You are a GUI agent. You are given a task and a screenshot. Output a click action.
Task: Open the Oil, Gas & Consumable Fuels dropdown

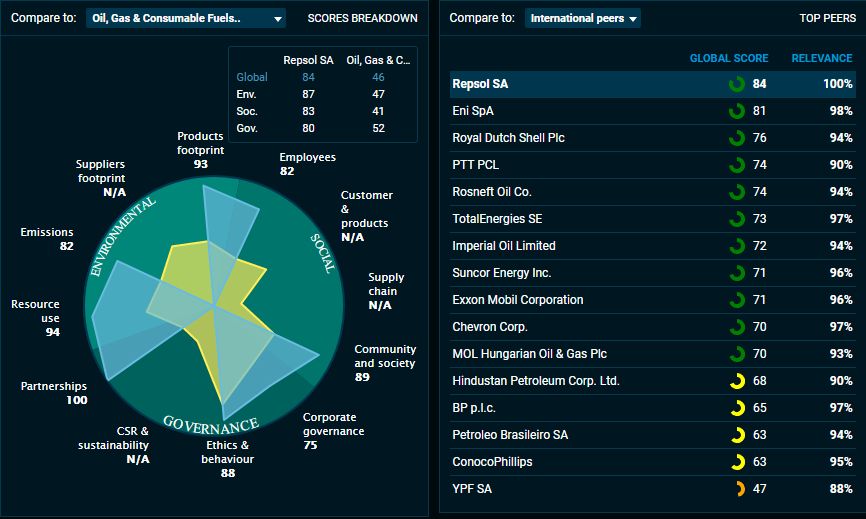186,18
